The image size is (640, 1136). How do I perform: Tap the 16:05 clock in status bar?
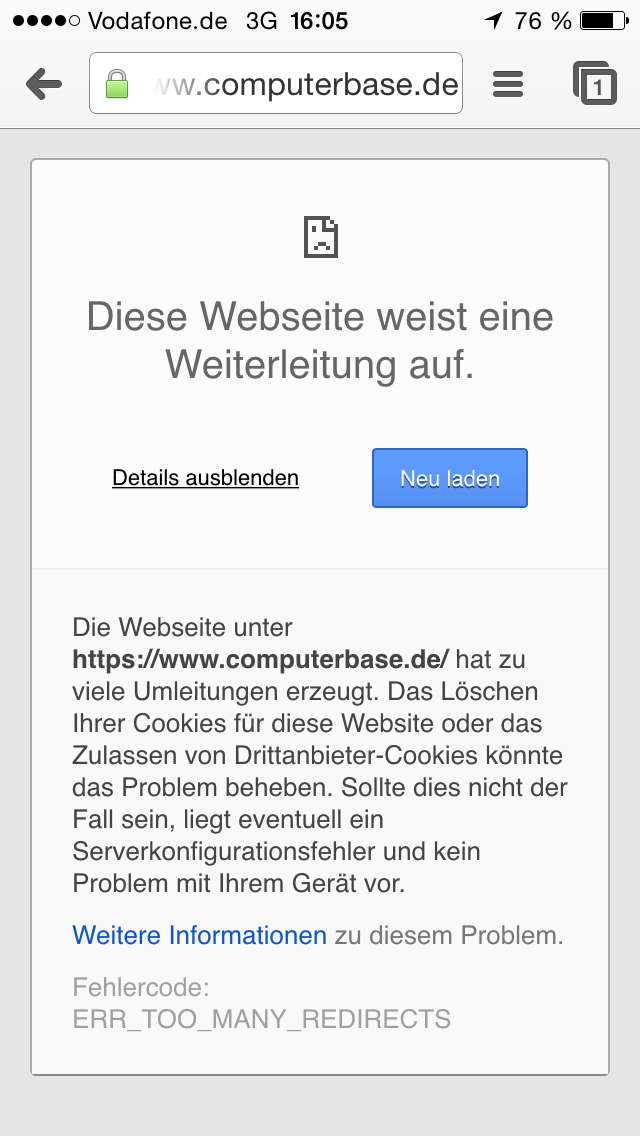319,21
